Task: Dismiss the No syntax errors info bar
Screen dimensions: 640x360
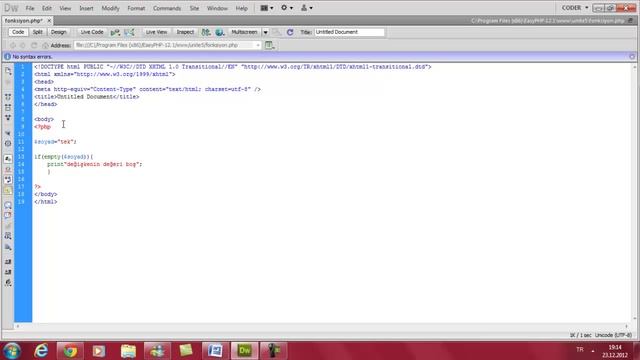Action: (x=632, y=57)
